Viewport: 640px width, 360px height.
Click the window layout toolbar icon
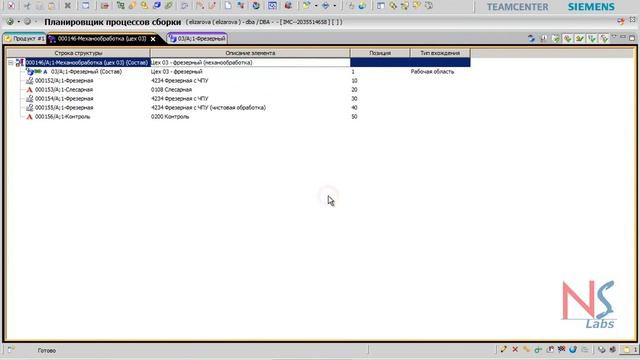(380, 6)
